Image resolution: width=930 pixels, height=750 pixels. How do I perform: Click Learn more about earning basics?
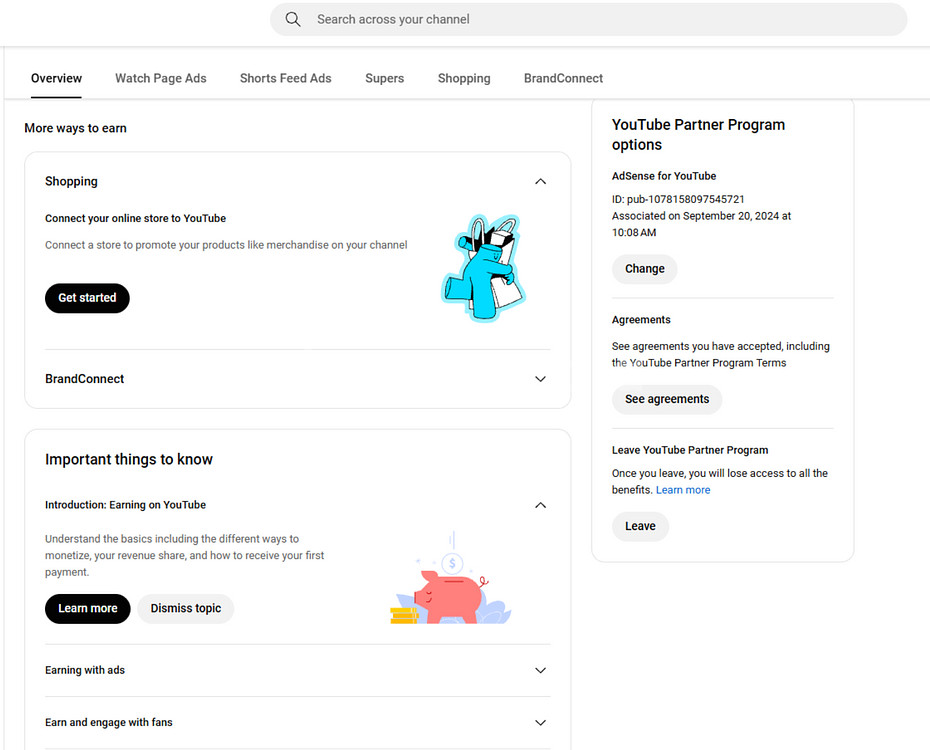click(88, 609)
